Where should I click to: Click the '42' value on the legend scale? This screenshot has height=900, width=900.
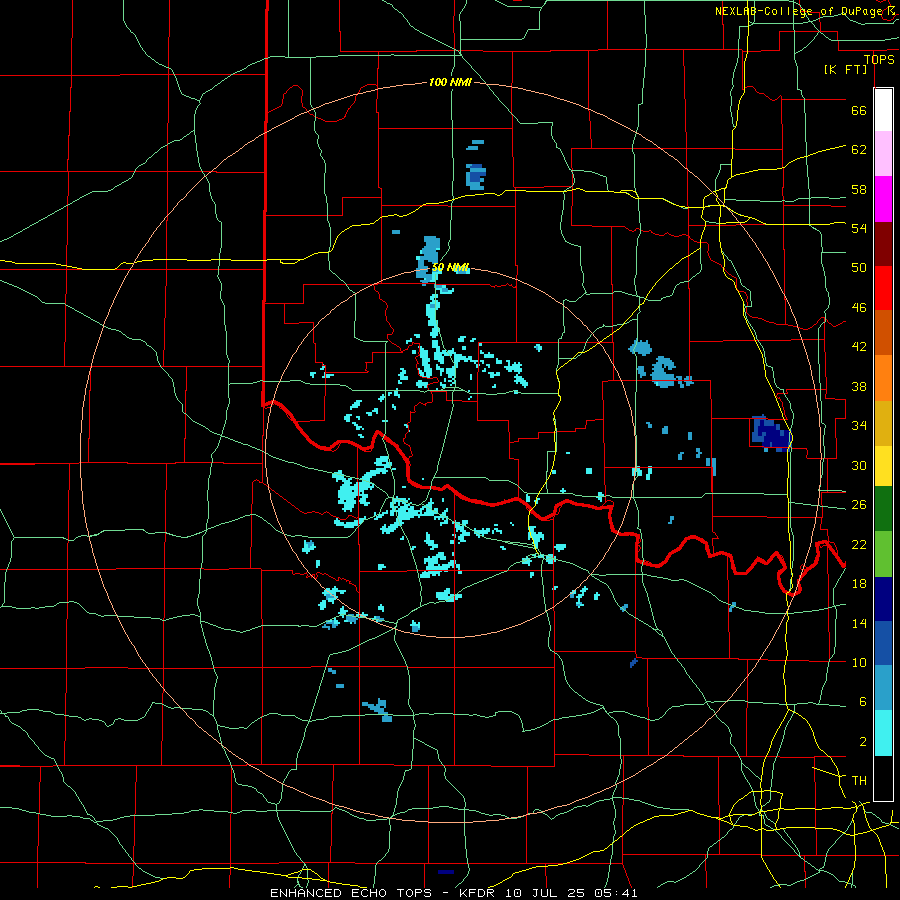coord(859,347)
